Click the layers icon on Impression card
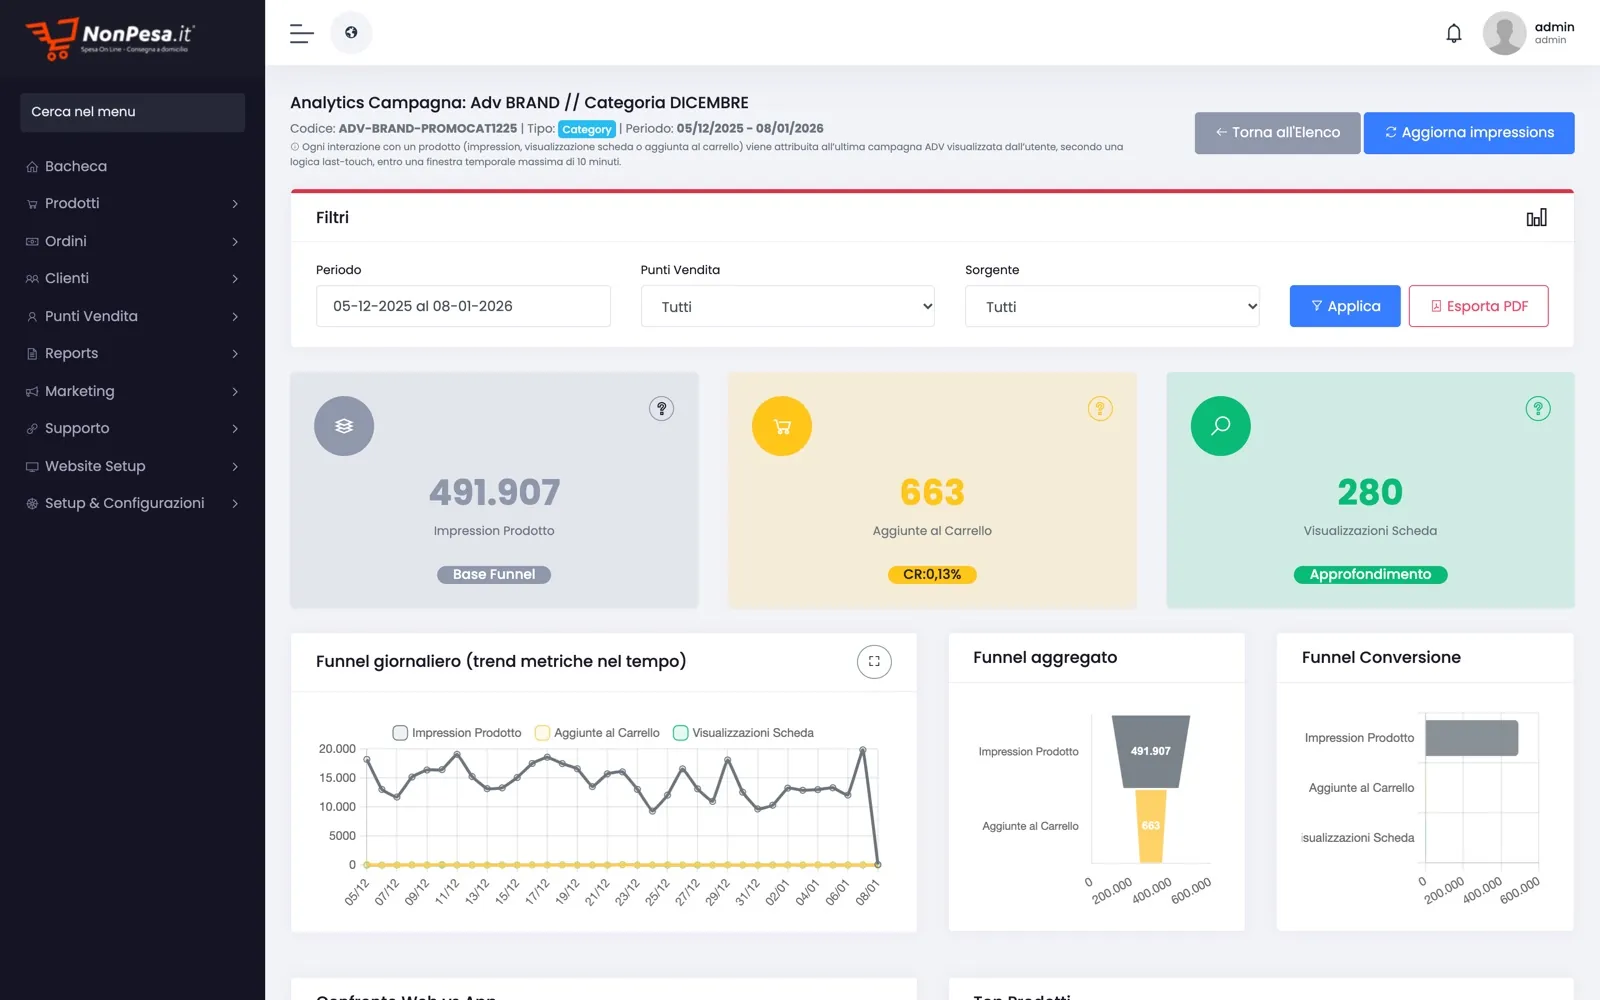The image size is (1600, 1000). pos(344,426)
